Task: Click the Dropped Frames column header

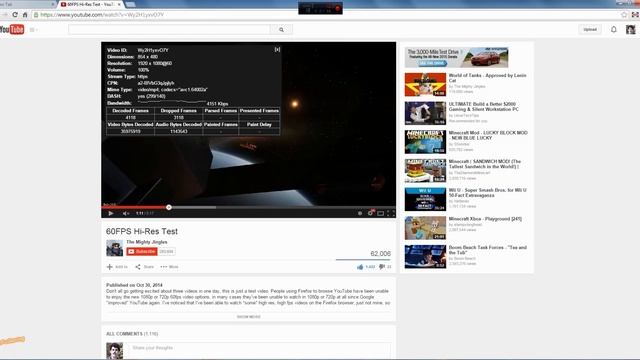Action: 178,111
